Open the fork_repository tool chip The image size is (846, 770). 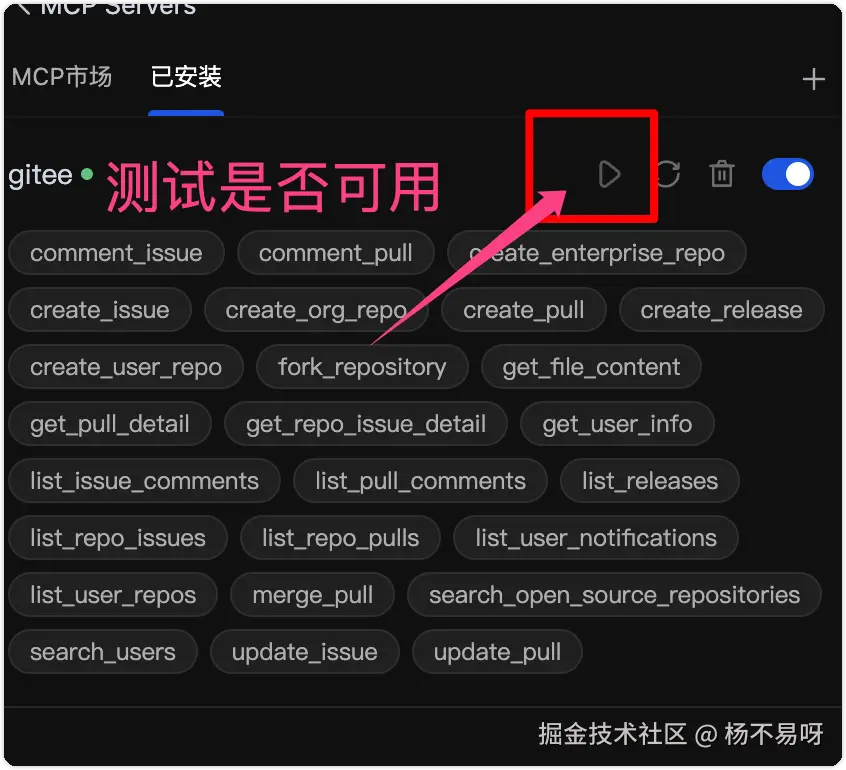[362, 367]
